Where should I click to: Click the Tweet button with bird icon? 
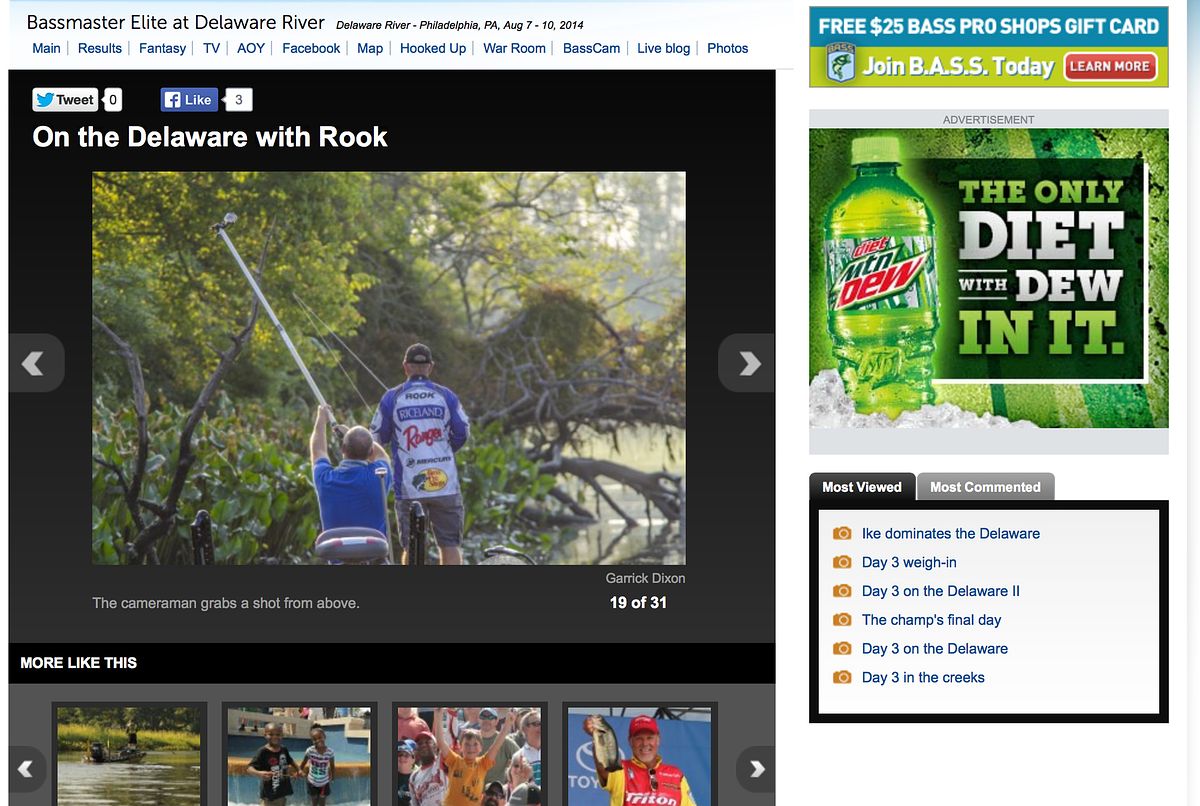pyautogui.click(x=65, y=99)
